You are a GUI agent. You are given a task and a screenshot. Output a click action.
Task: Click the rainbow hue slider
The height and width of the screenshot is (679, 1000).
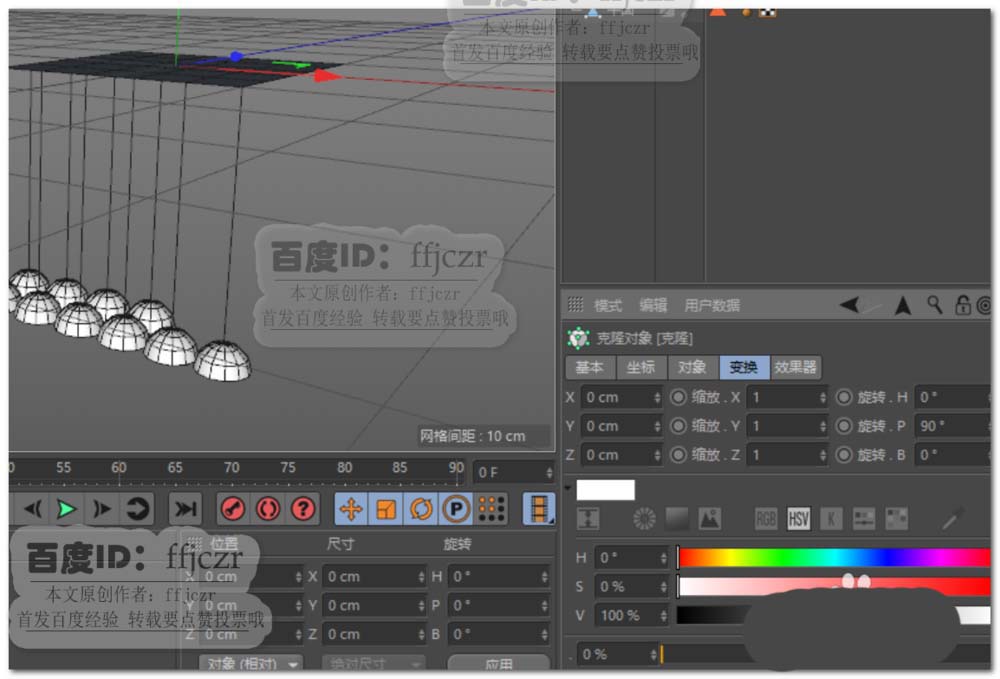click(834, 558)
